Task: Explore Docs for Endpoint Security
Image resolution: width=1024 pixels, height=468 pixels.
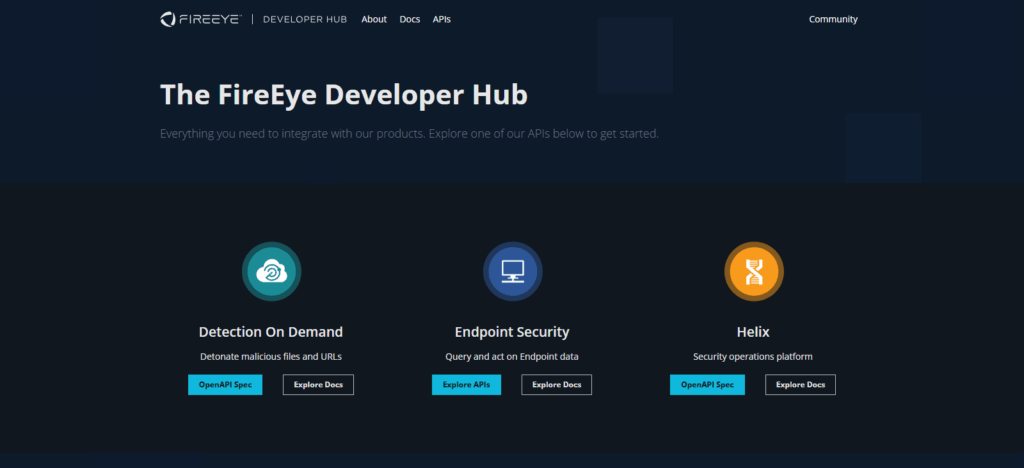Action: coord(557,385)
